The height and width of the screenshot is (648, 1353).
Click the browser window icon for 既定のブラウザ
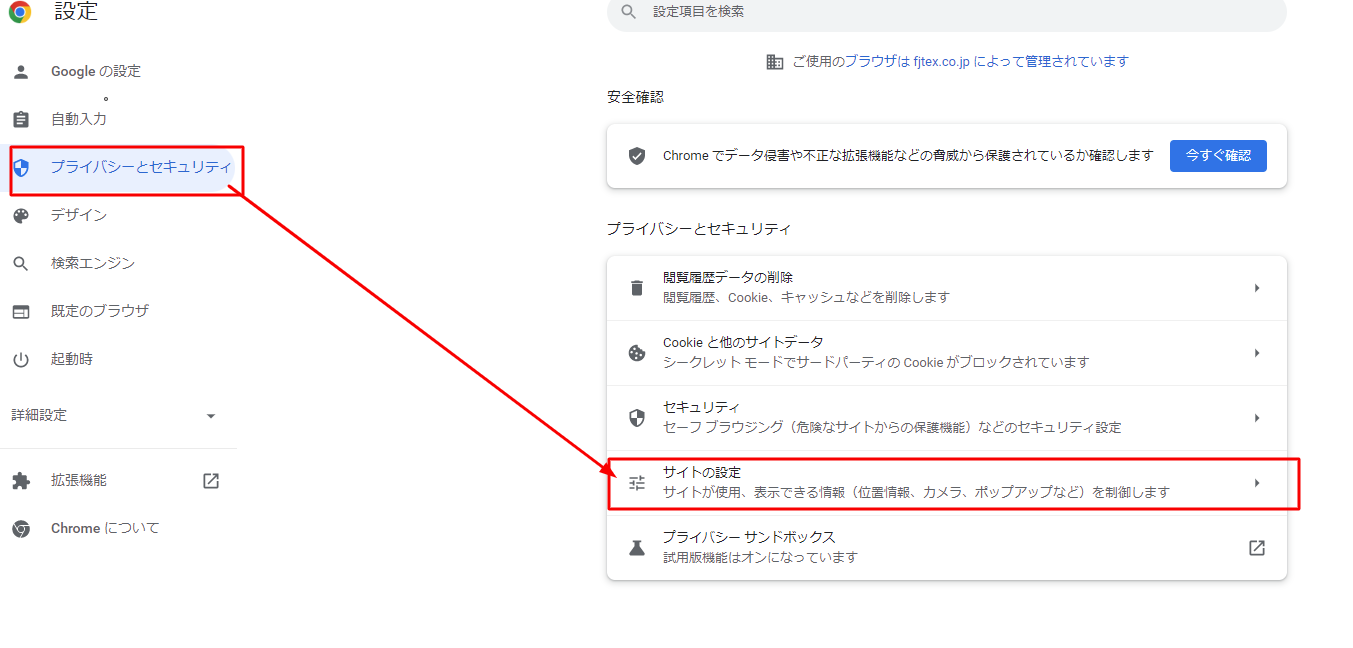[x=20, y=312]
